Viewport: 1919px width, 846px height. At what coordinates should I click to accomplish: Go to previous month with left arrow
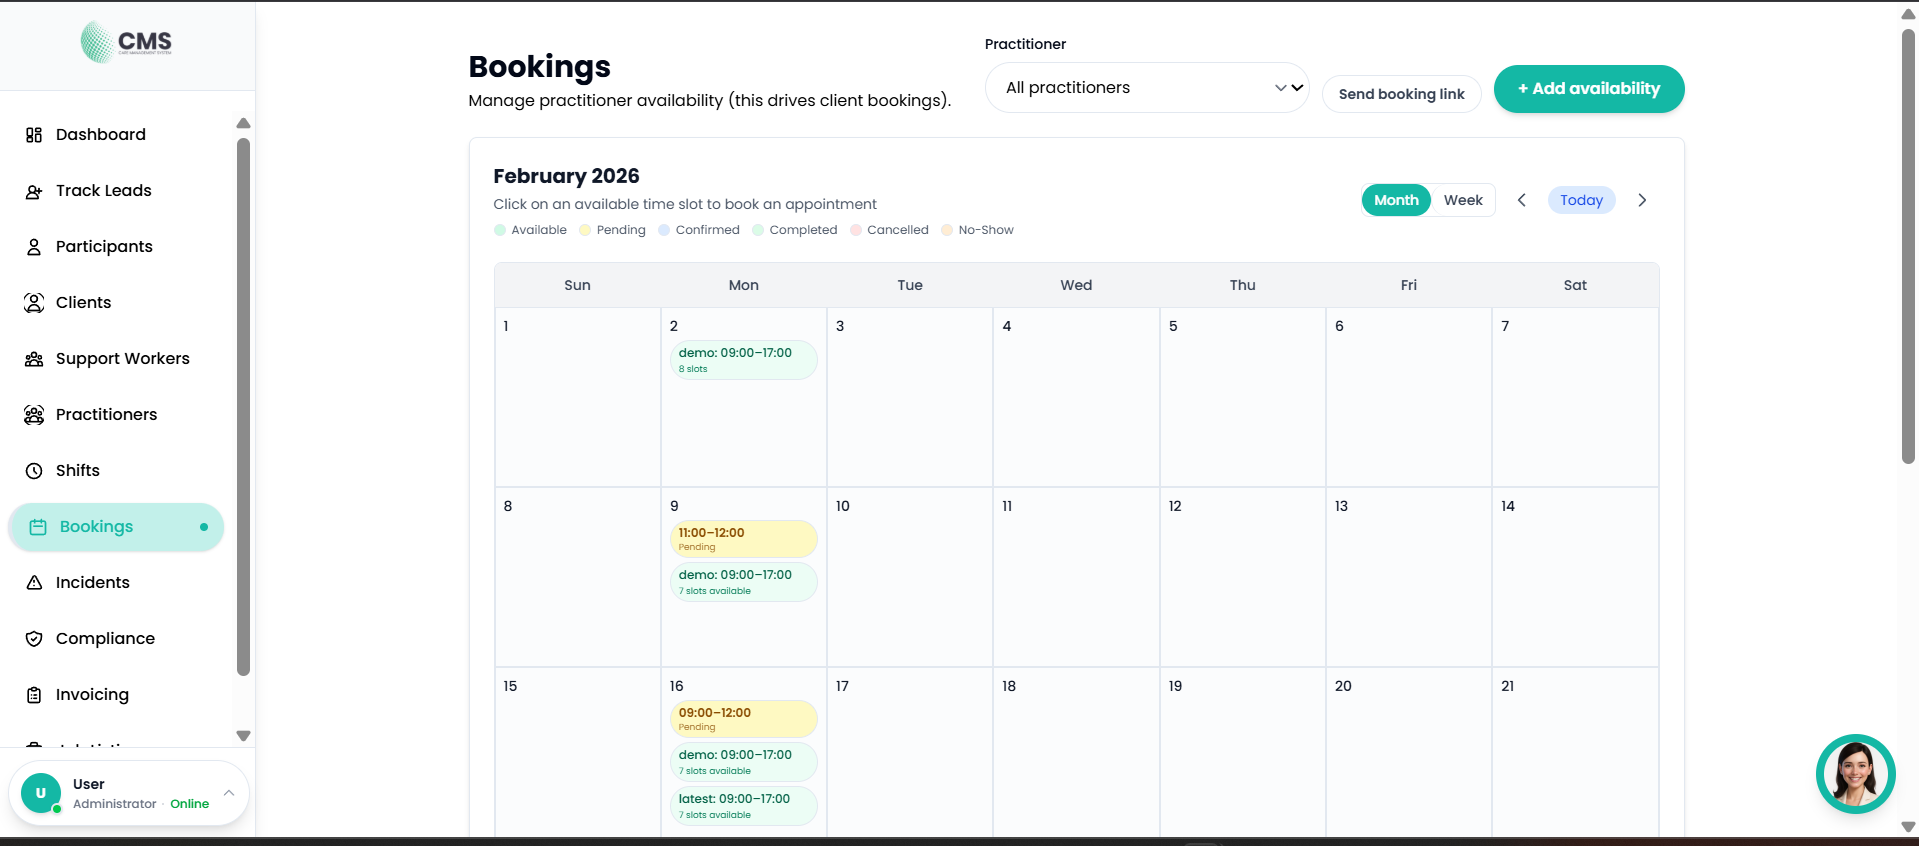[1522, 200]
